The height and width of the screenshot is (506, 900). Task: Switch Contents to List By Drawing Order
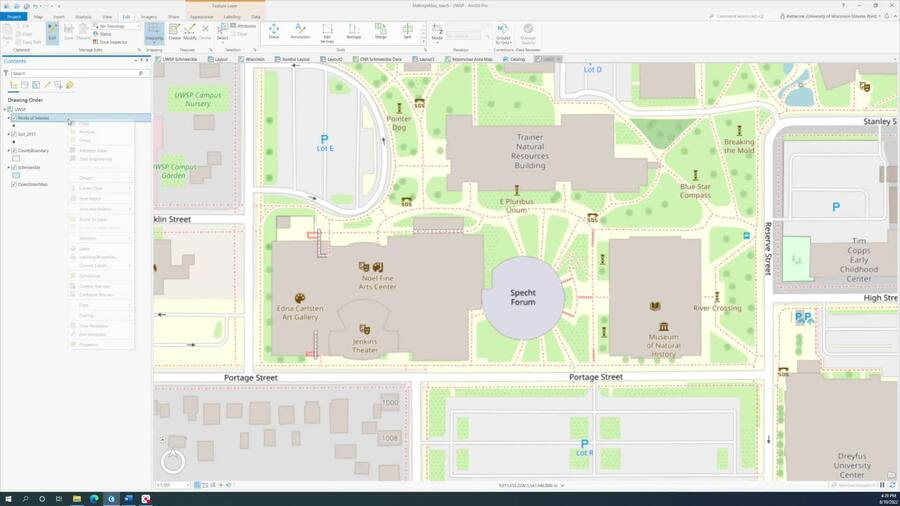(x=14, y=85)
